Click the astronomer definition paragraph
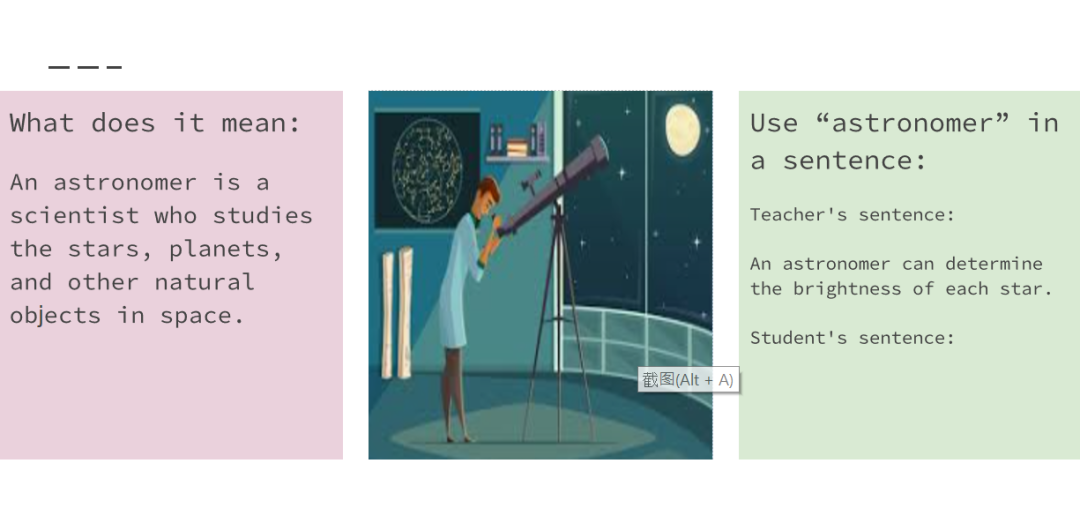 coord(161,249)
